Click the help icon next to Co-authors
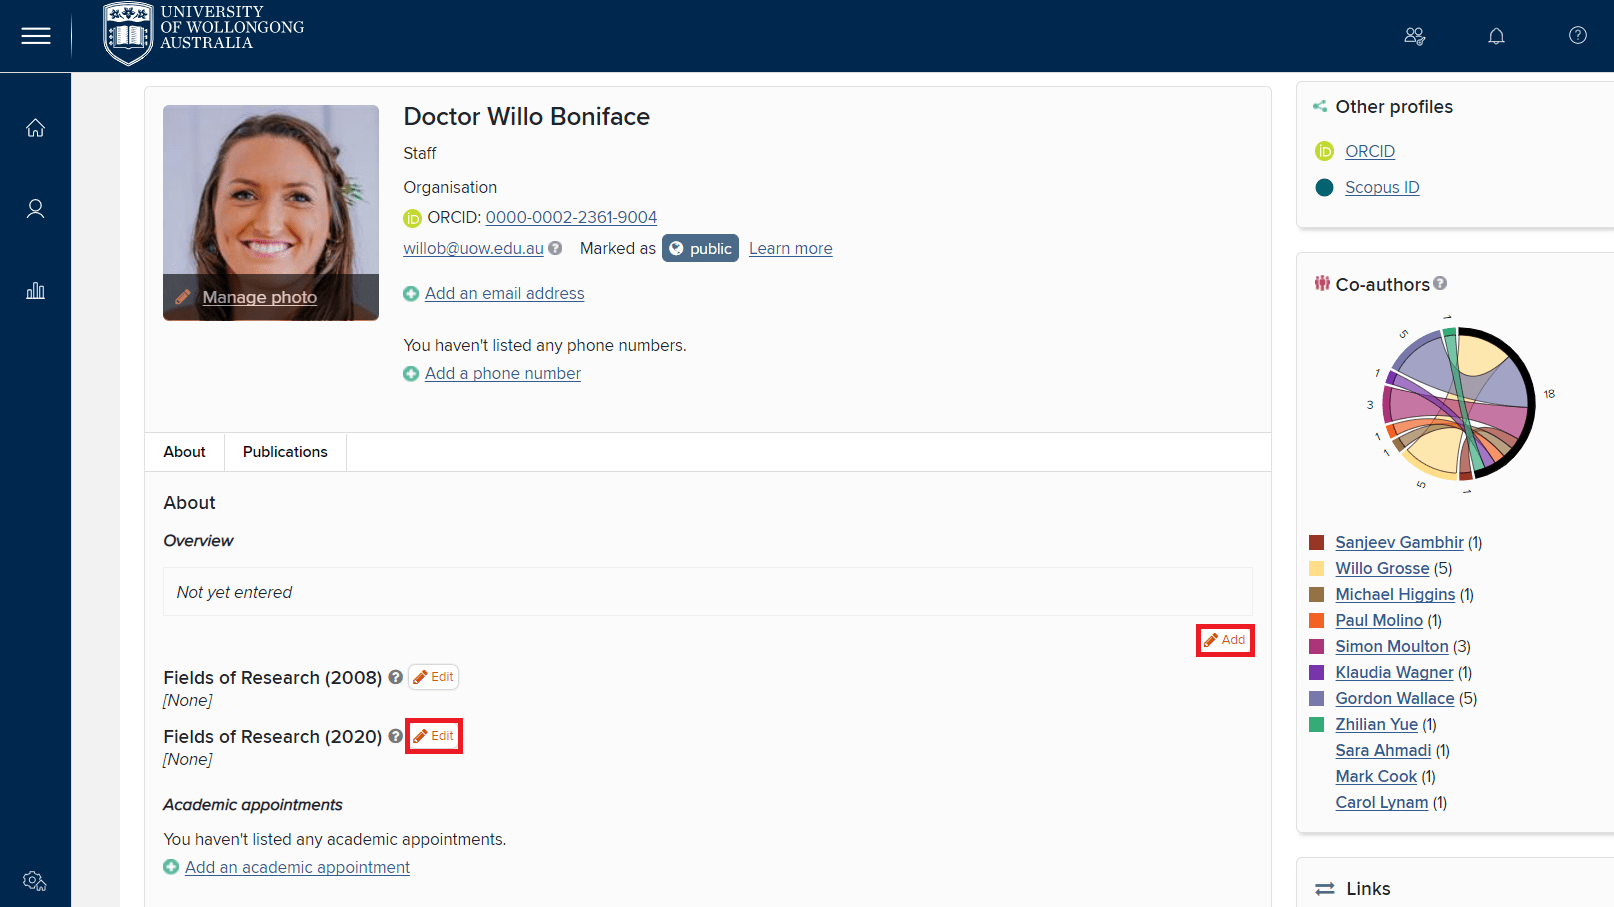This screenshot has width=1614, height=907. point(1440,283)
